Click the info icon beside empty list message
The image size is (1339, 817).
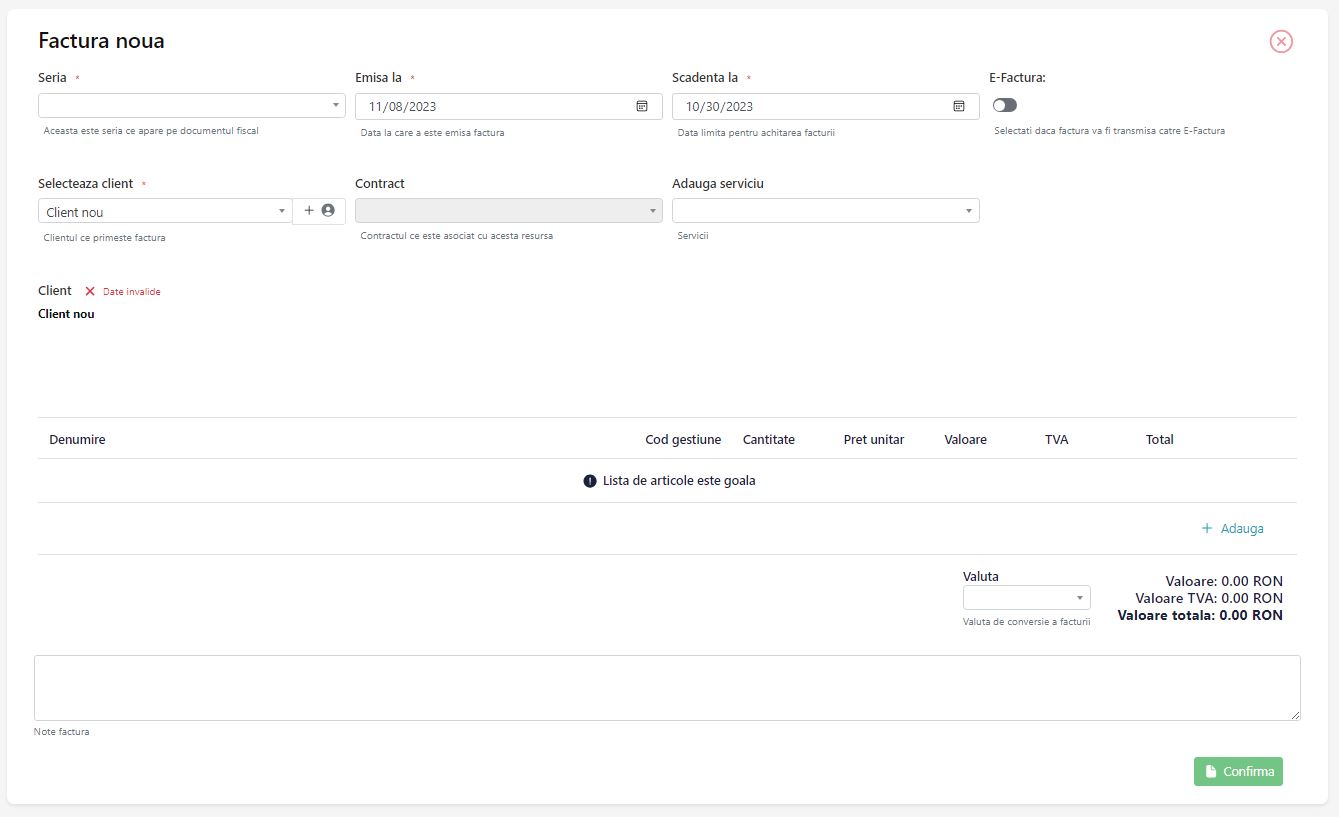pyautogui.click(x=590, y=481)
